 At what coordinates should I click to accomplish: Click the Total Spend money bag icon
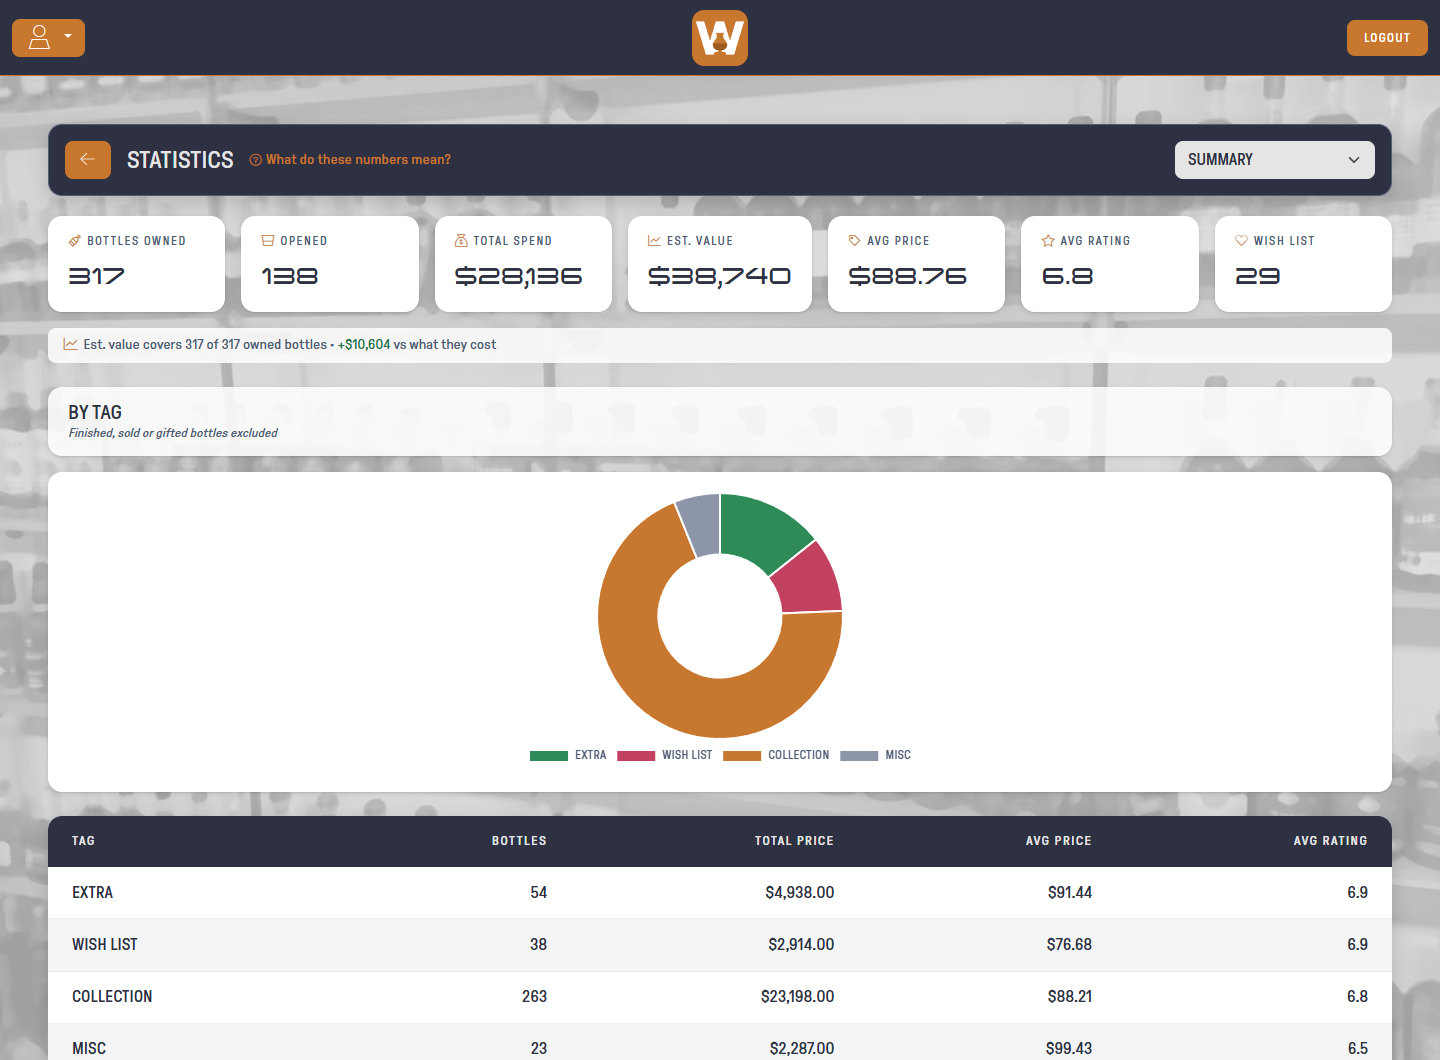461,241
